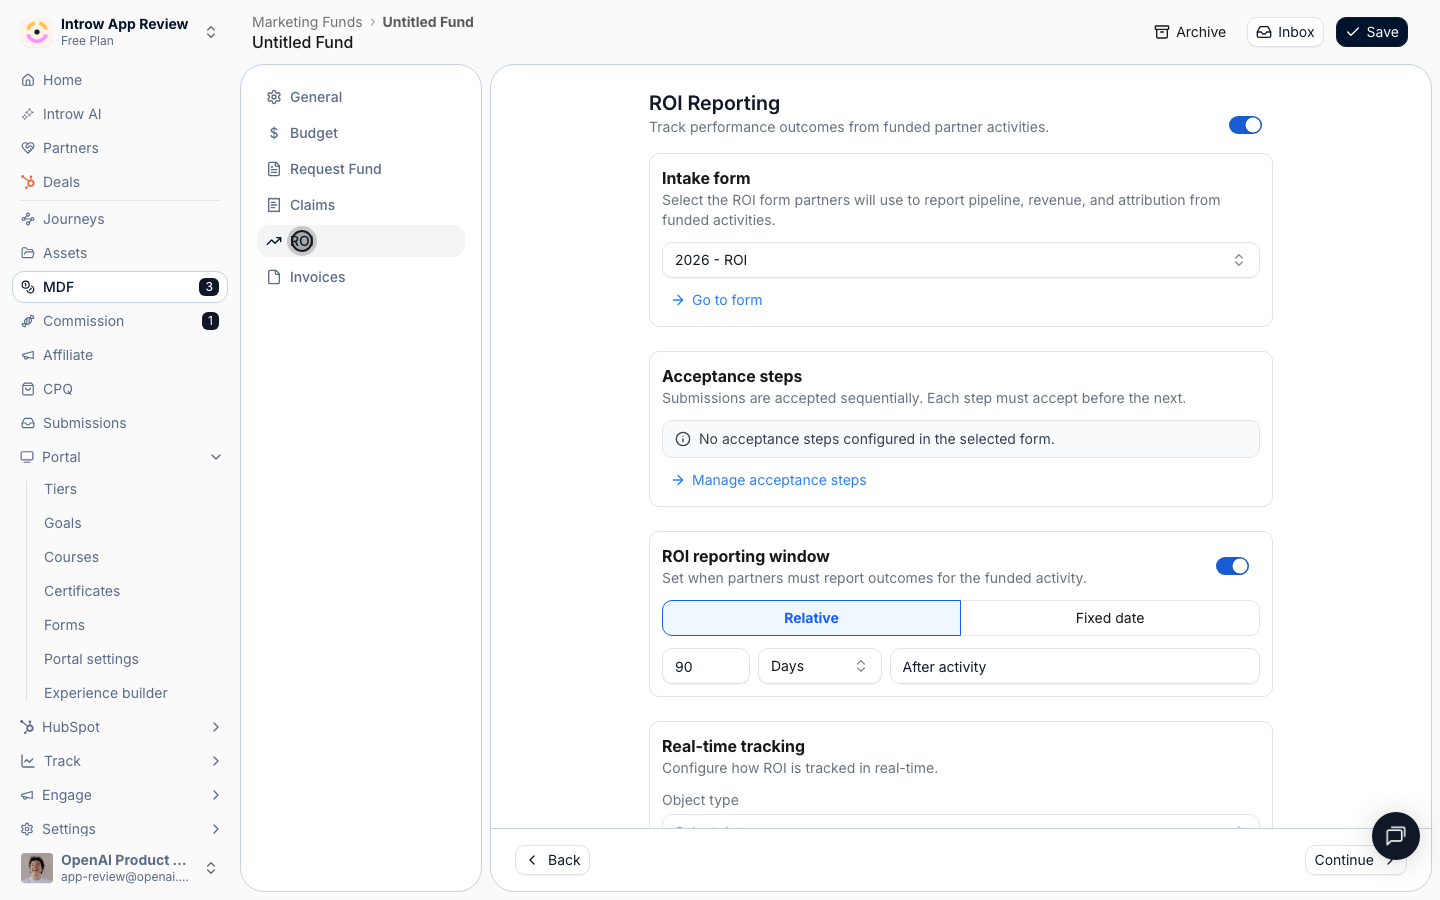Open Invoices fund section
The image size is (1440, 900).
click(361, 277)
